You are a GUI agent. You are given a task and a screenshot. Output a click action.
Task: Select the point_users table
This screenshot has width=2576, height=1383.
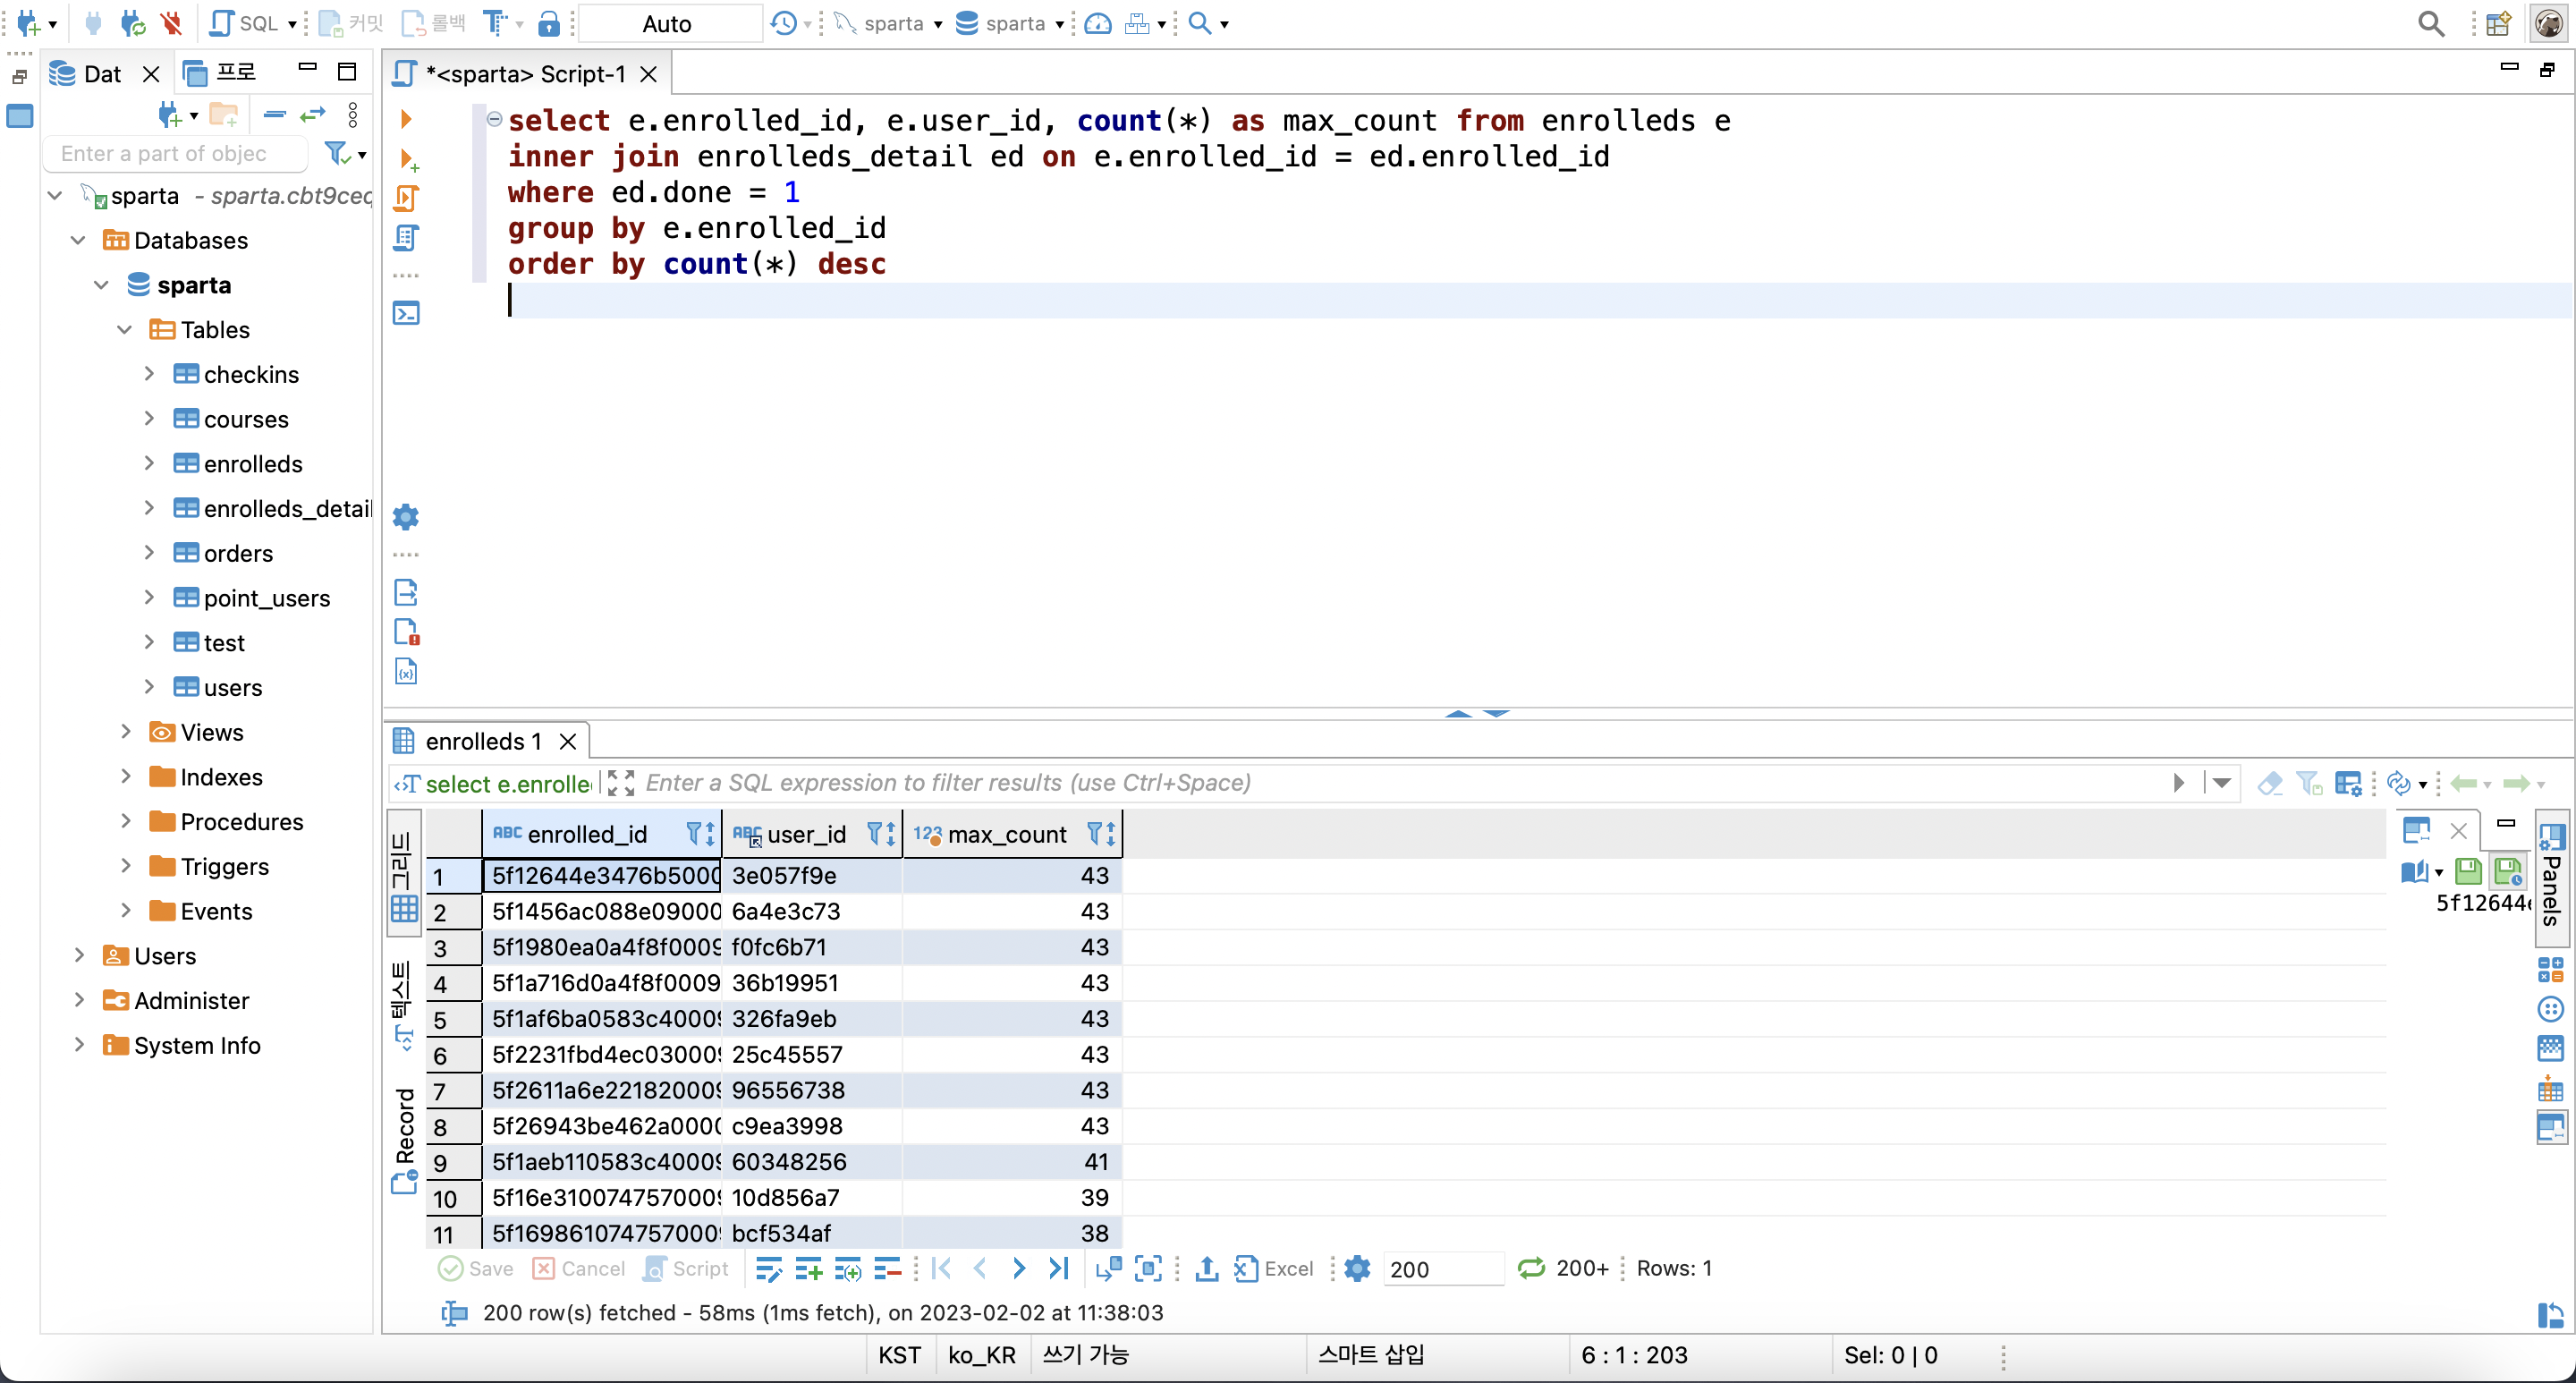pos(267,598)
